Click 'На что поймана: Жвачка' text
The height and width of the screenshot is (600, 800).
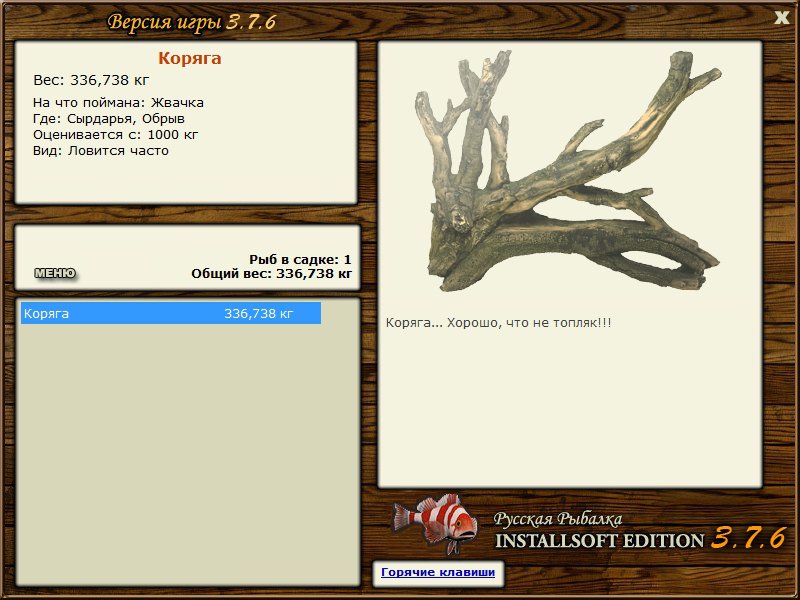118,103
